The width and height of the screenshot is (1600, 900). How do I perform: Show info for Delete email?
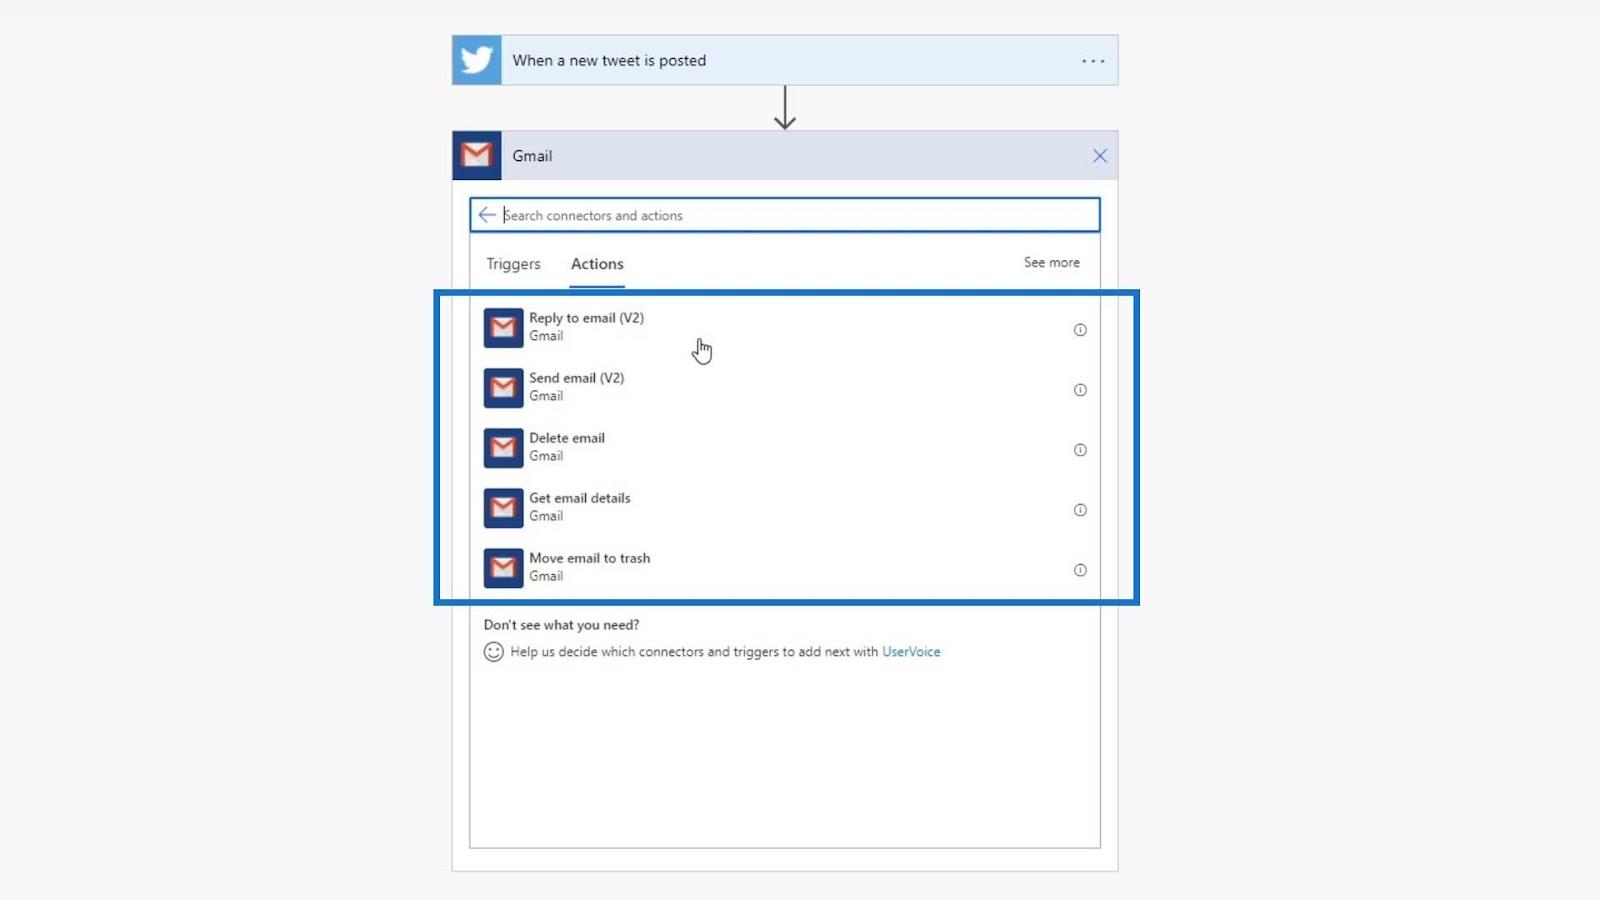(x=1080, y=450)
